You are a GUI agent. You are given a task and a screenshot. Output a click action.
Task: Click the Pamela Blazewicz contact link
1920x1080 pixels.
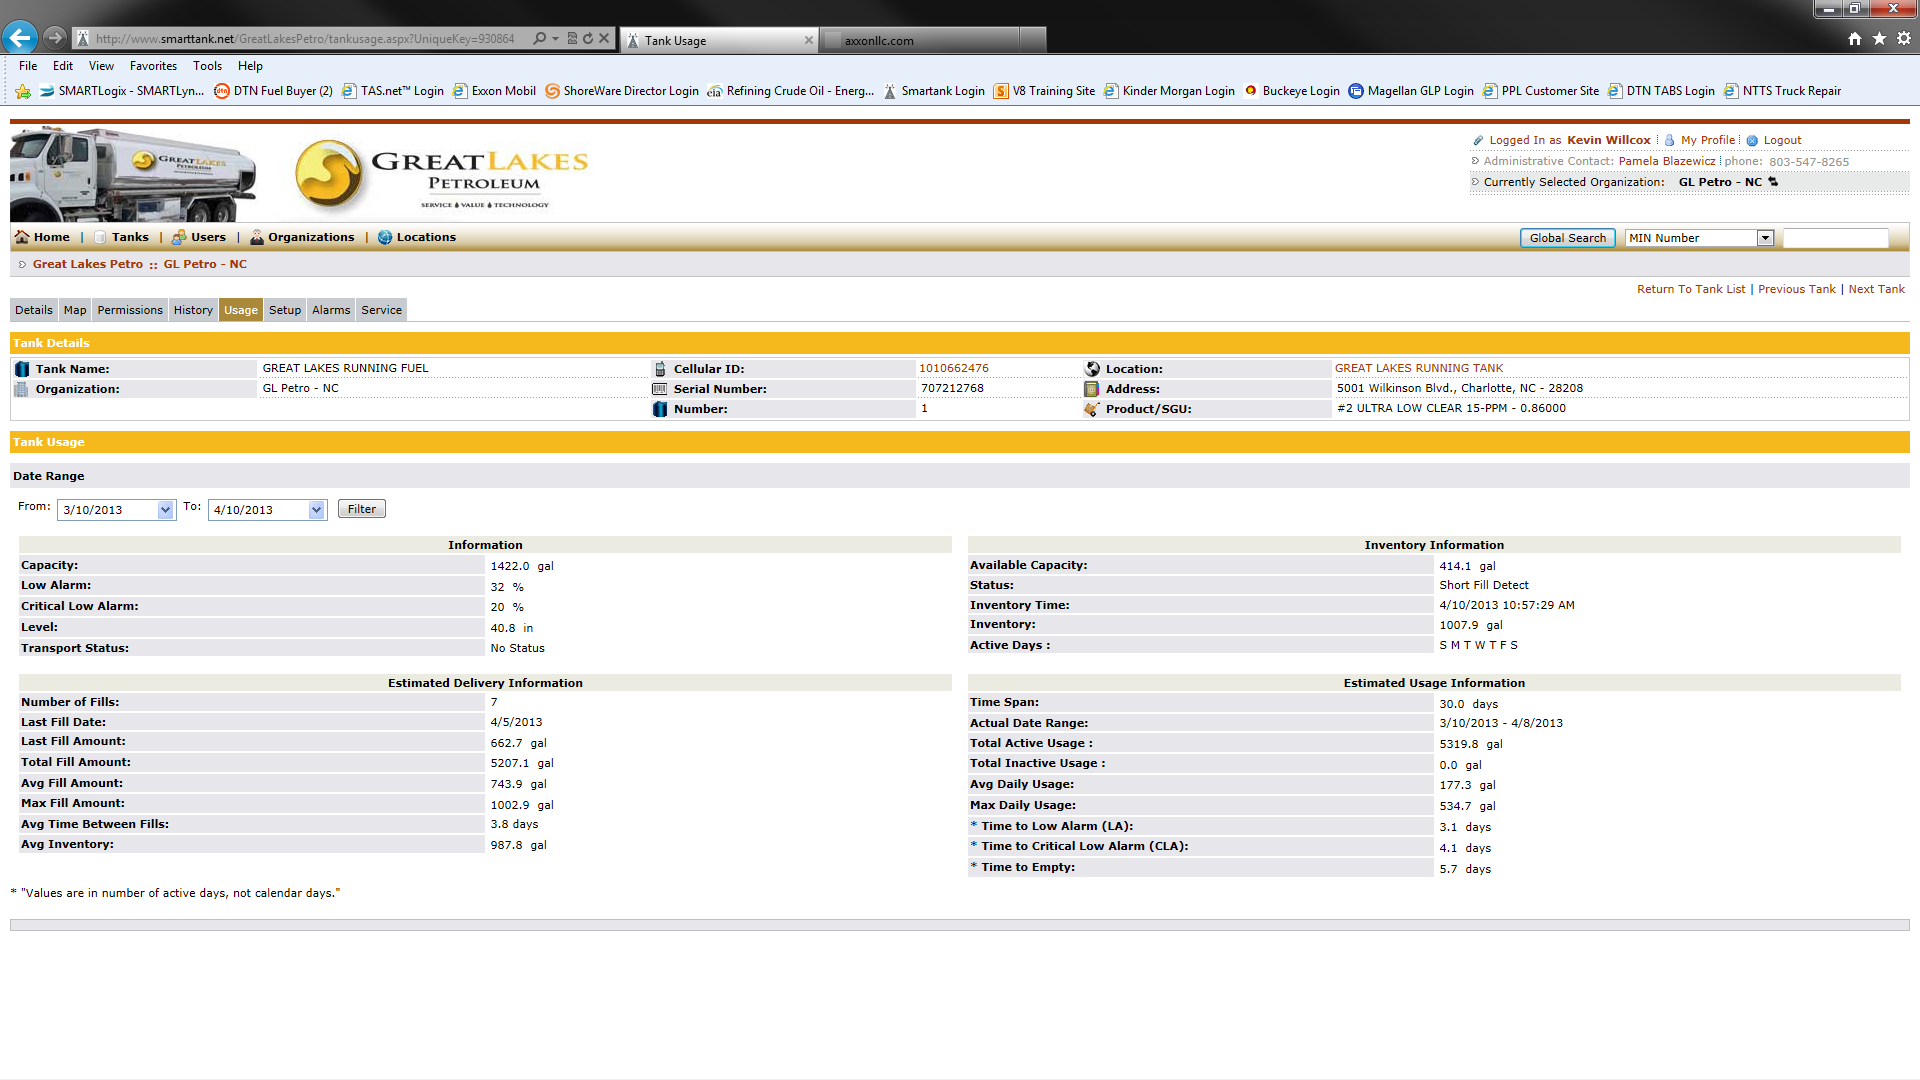pos(1667,161)
